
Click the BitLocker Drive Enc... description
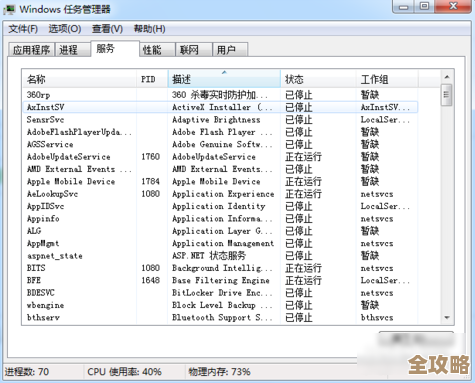click(x=222, y=293)
